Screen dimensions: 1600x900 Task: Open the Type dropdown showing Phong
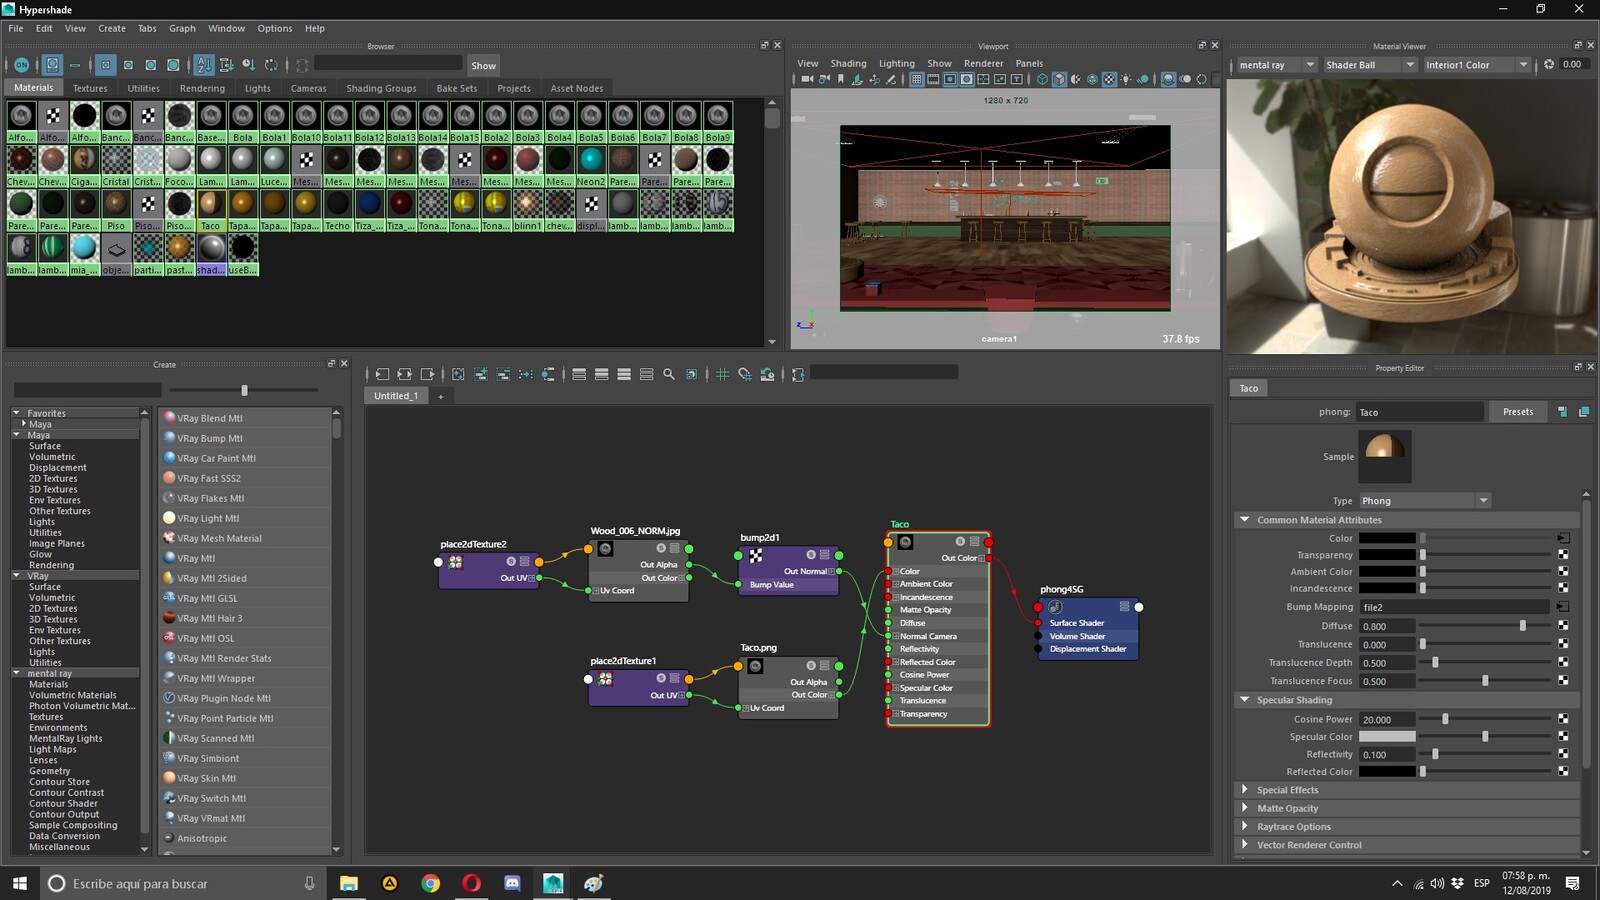(x=1424, y=501)
